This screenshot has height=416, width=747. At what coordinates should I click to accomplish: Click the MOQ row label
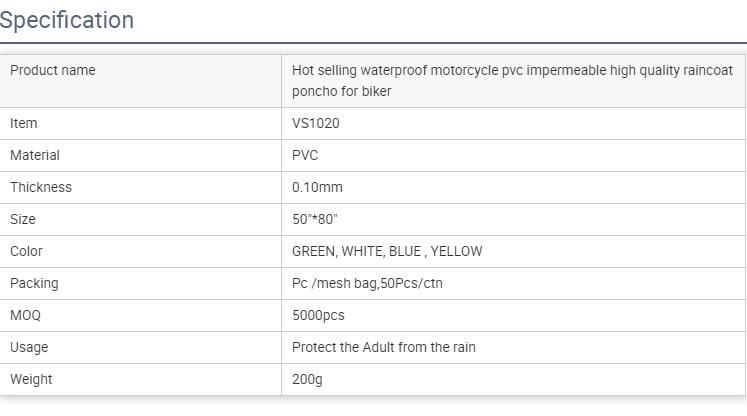click(x=25, y=315)
